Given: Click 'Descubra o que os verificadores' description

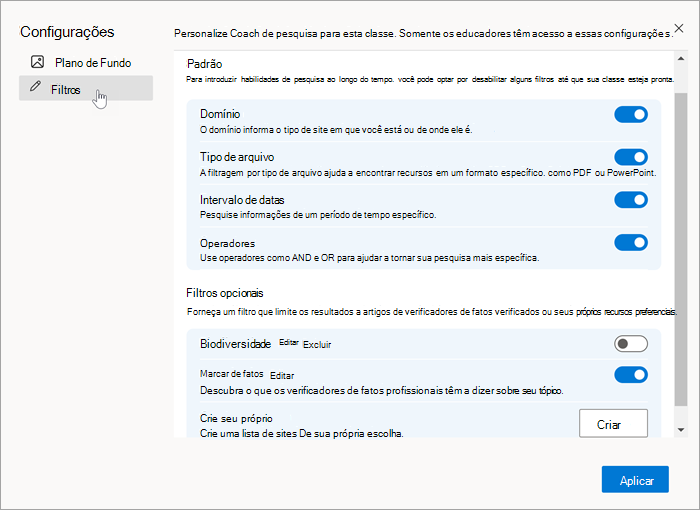Looking at the screenshot, I should [382, 391].
